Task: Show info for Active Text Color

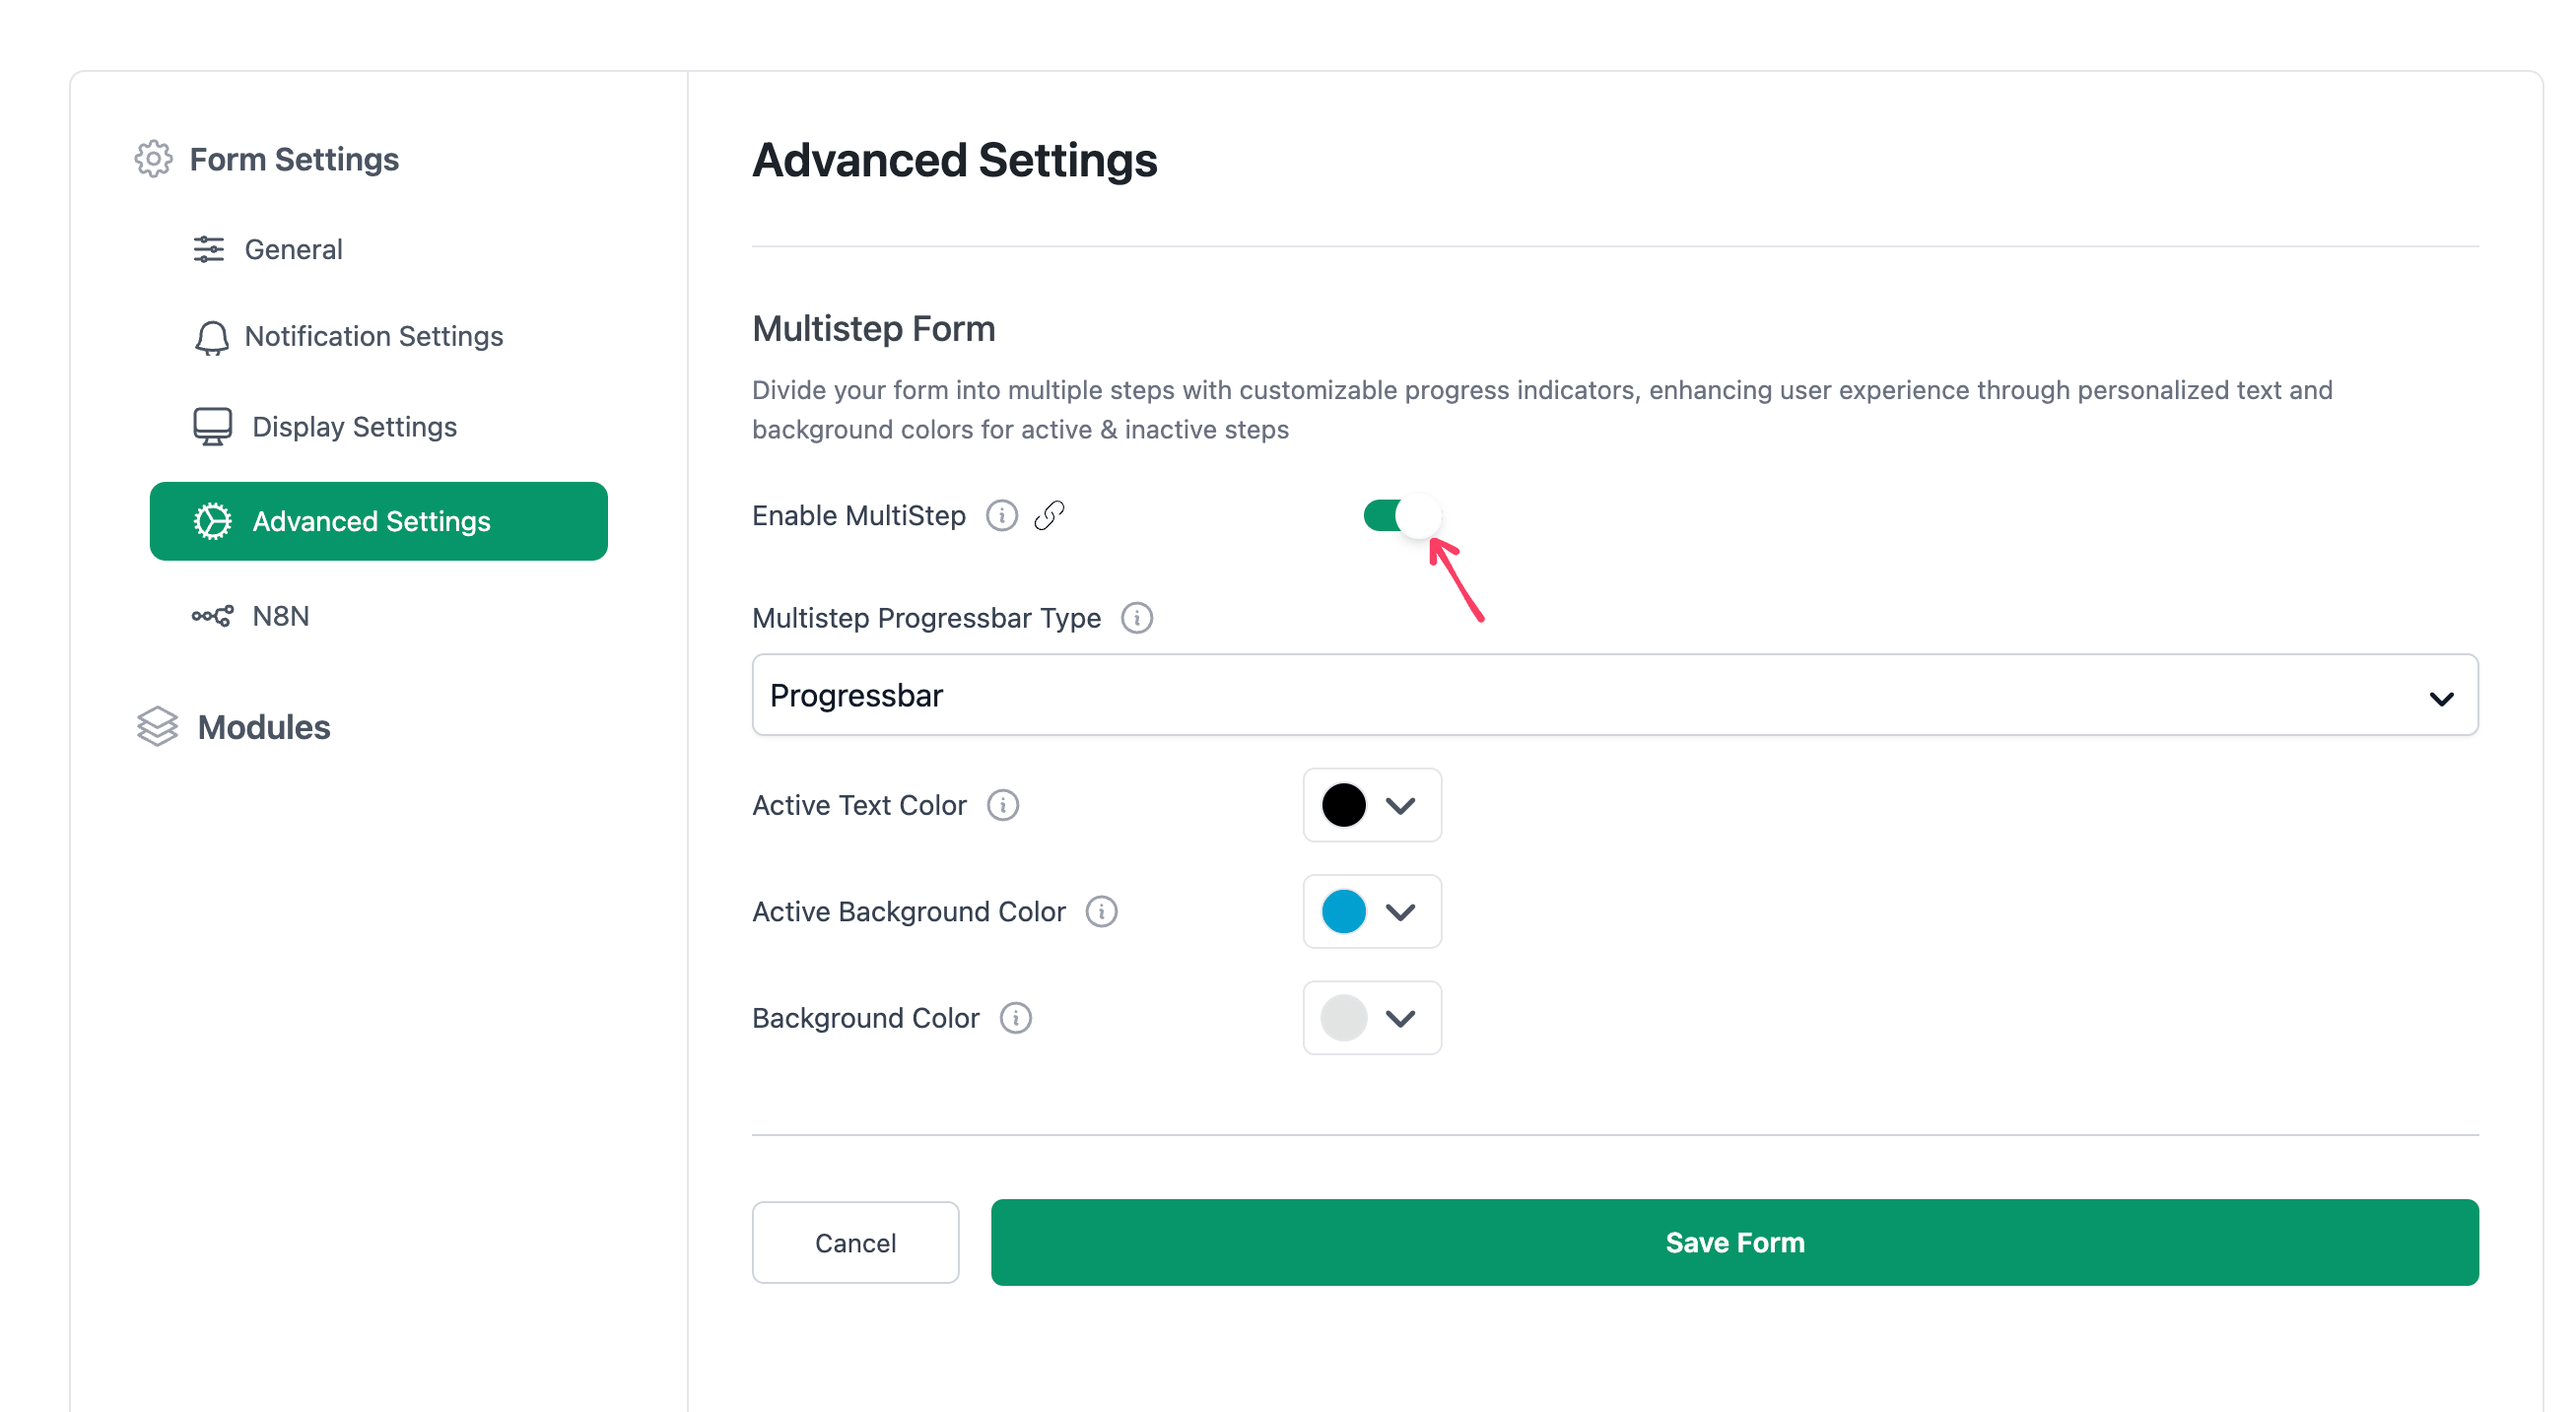Action: pos(1002,805)
